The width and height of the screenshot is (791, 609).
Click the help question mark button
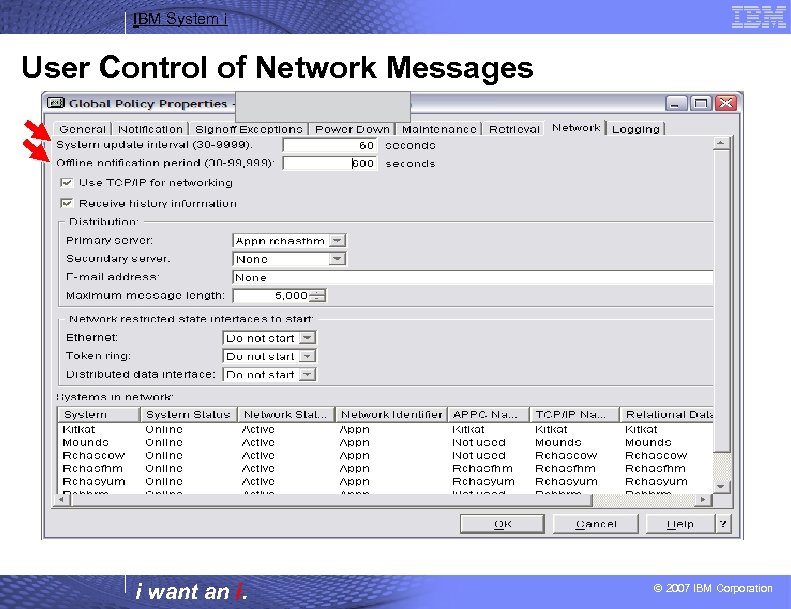pyautogui.click(x=723, y=524)
